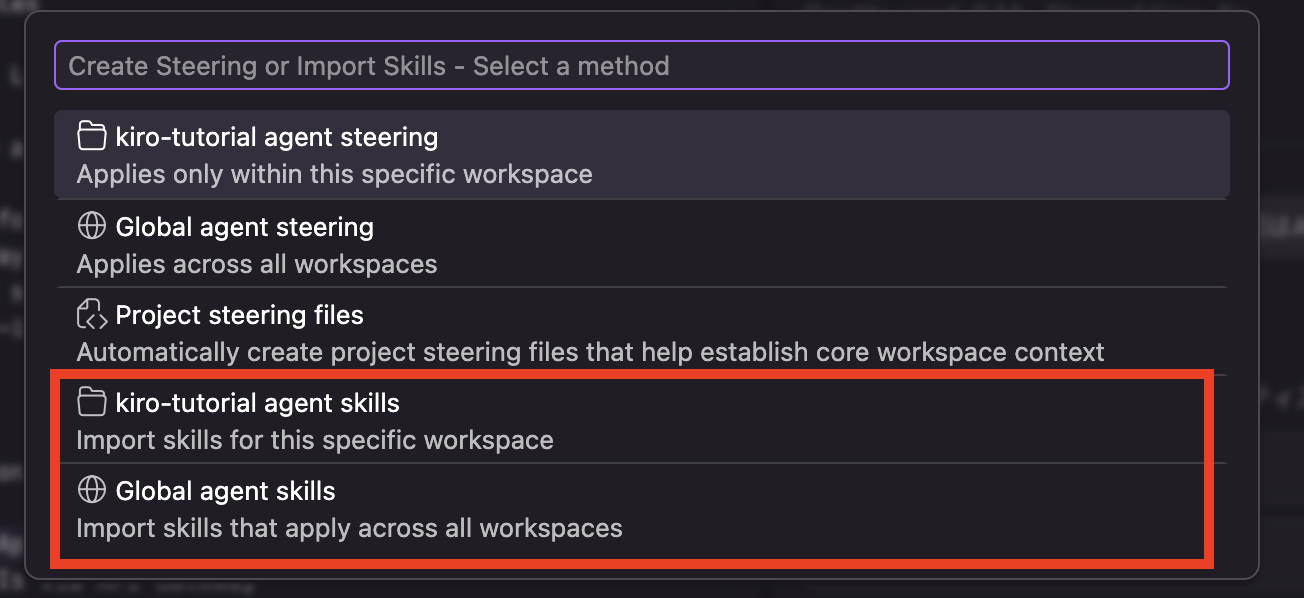Click Applies across all workspaces subtitle
Image resolution: width=1304 pixels, height=598 pixels.
click(257, 264)
